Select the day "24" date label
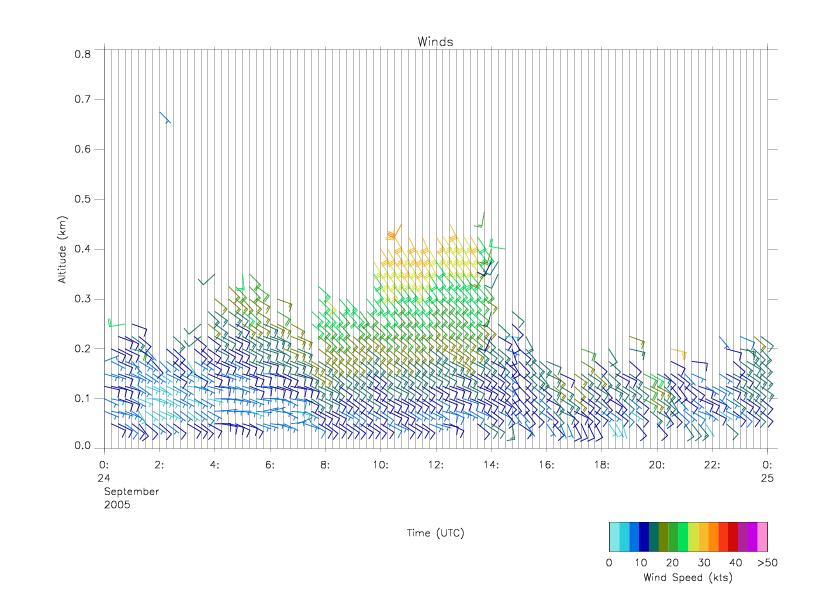827x611 pixels. [x=103, y=478]
